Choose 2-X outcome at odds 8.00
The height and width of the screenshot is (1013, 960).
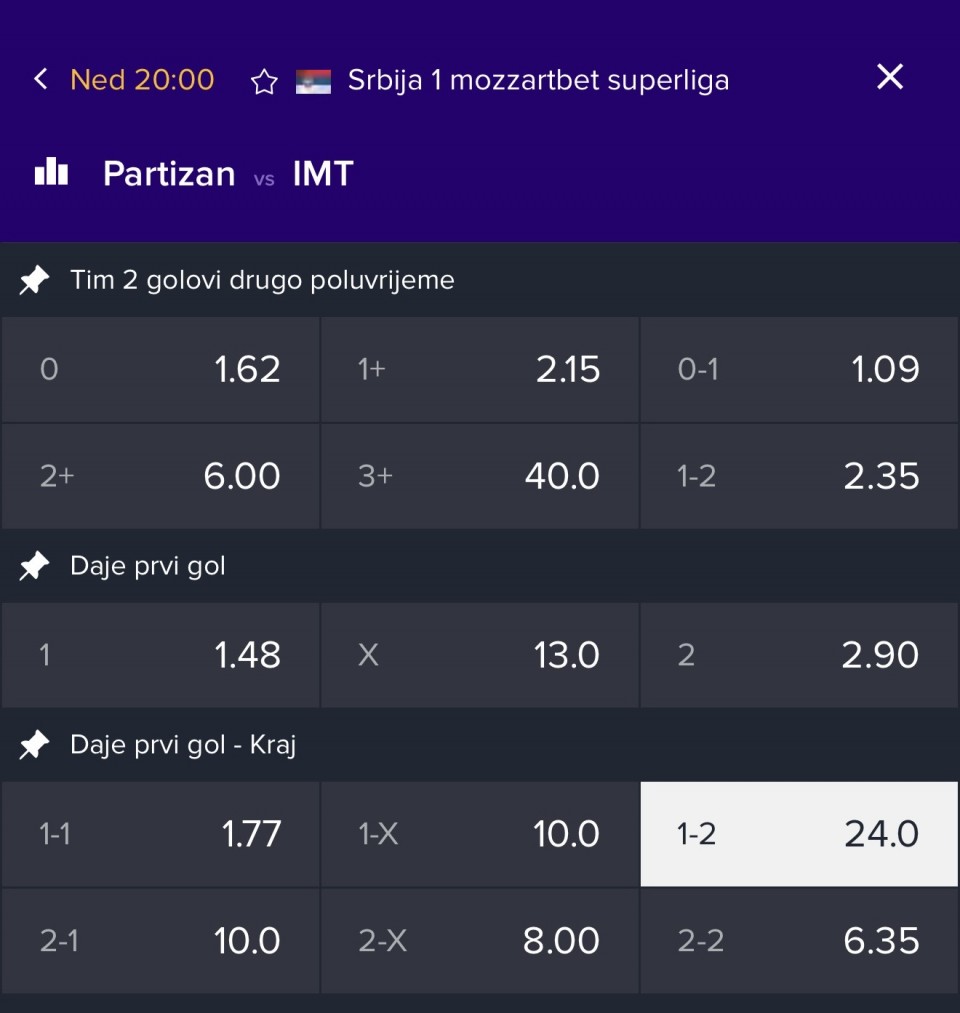(480, 941)
